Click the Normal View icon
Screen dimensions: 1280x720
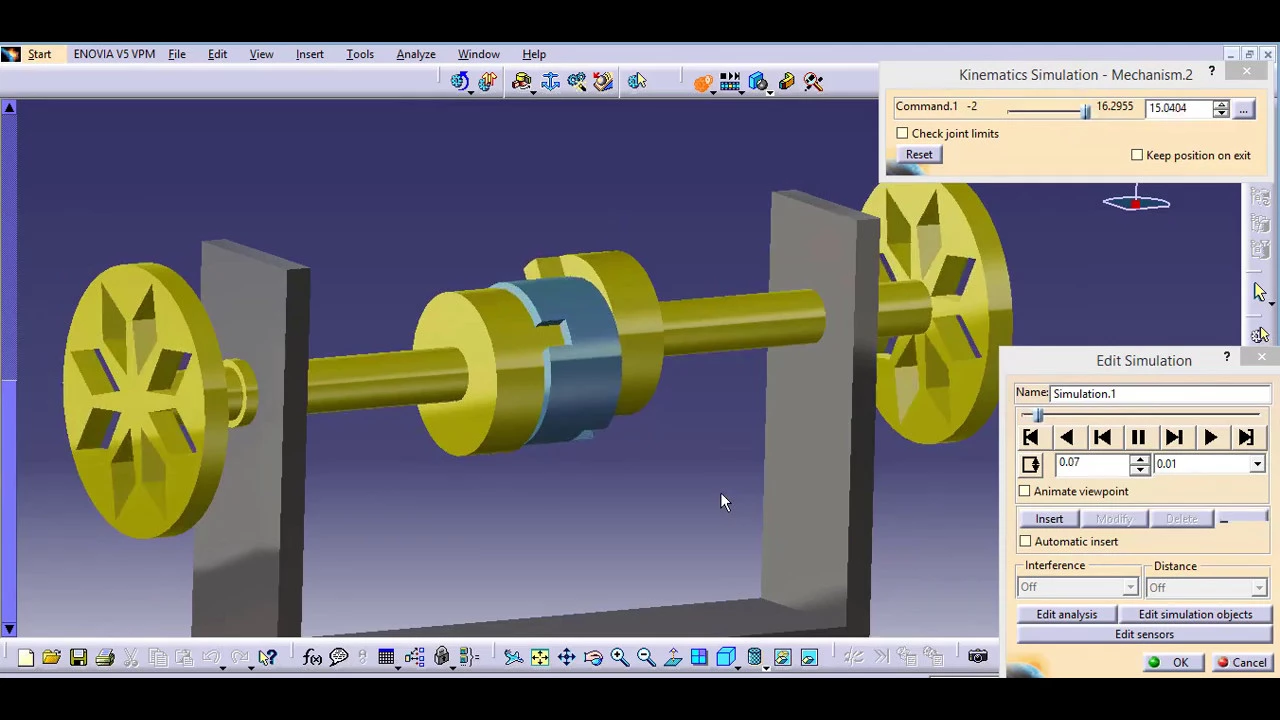tap(673, 657)
